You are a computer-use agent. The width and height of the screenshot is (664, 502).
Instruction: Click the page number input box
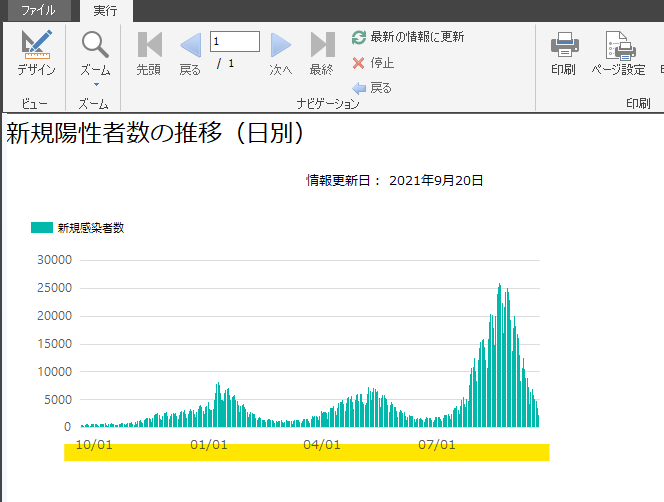click(x=234, y=41)
